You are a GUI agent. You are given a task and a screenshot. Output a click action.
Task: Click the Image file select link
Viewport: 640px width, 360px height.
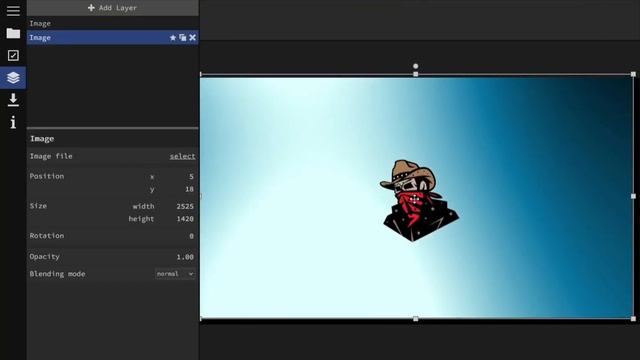click(x=182, y=156)
